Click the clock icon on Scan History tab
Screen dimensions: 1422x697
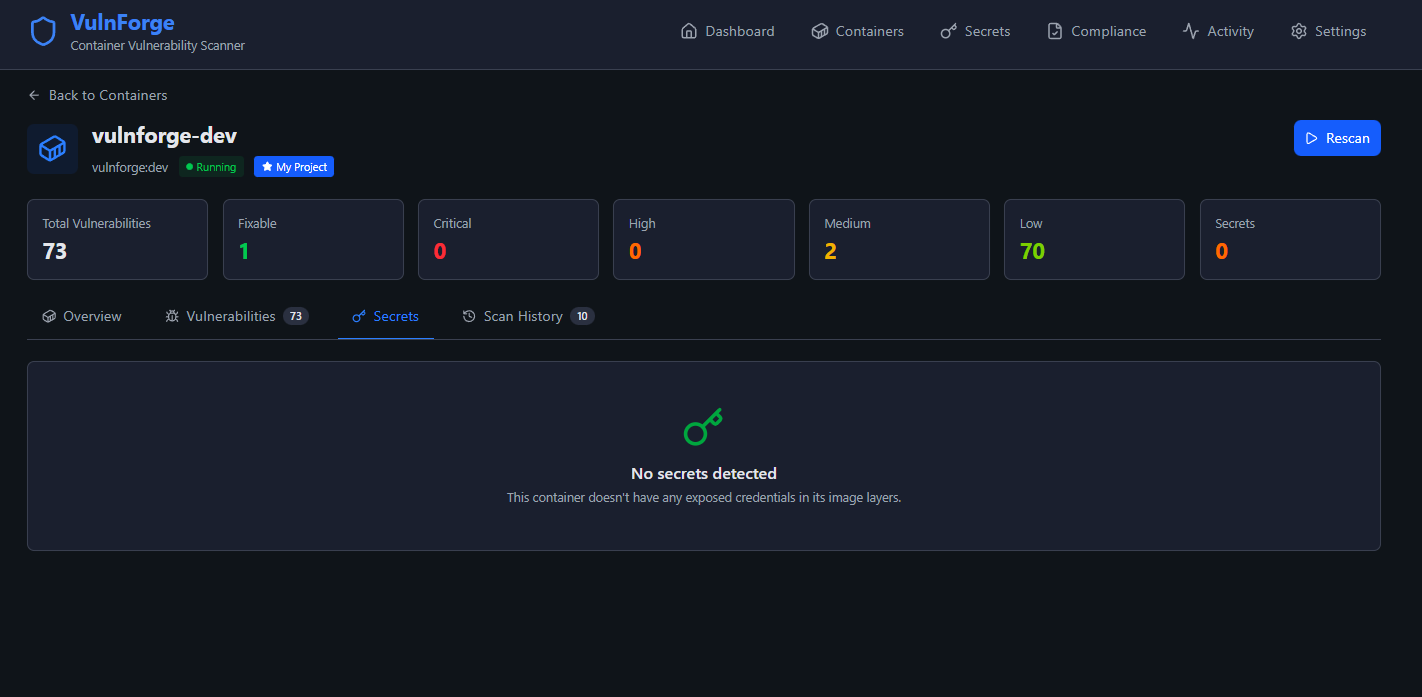[x=469, y=316]
